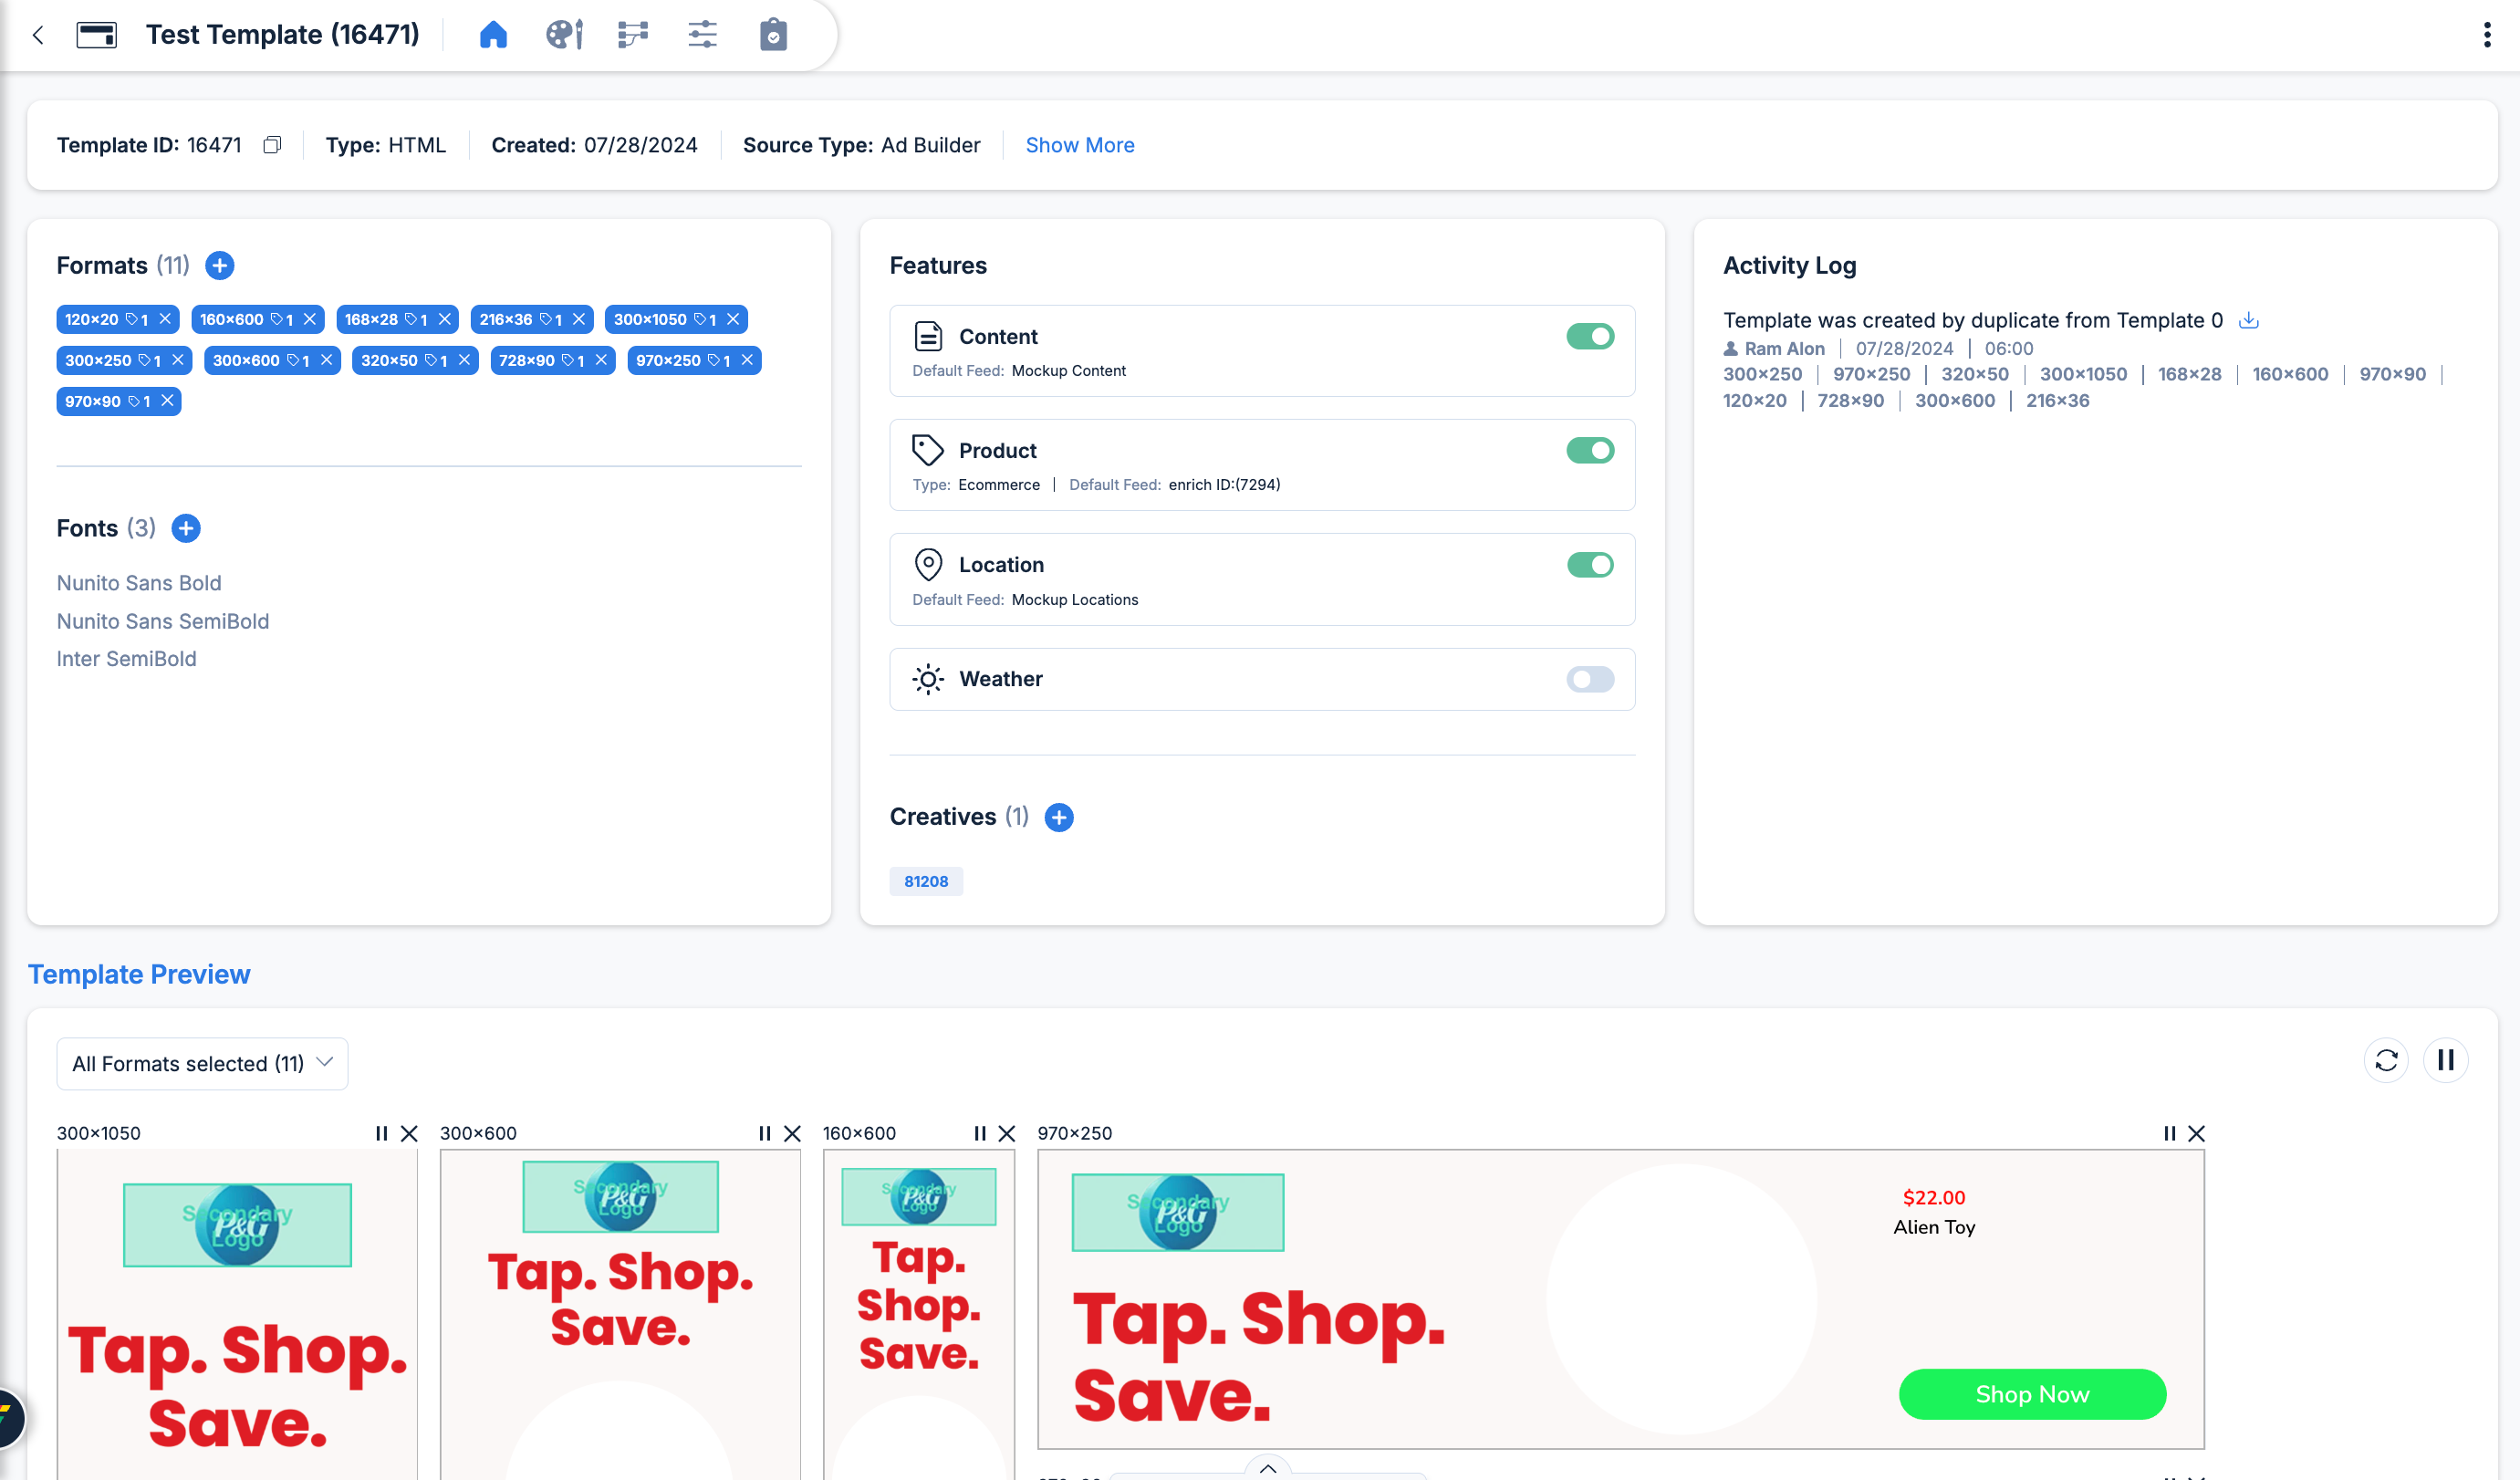2520x1480 pixels.
Task: Remove the 320×50 format chip
Action: (x=464, y=360)
